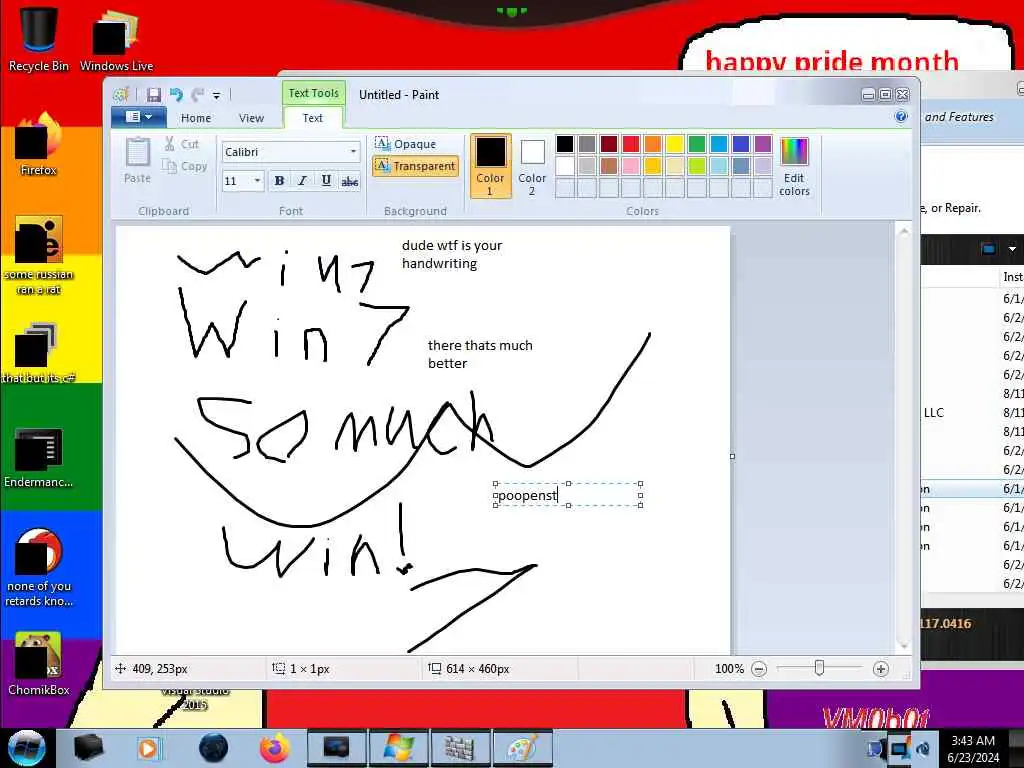
Task: Click the Paint taskbar button
Action: (x=522, y=748)
